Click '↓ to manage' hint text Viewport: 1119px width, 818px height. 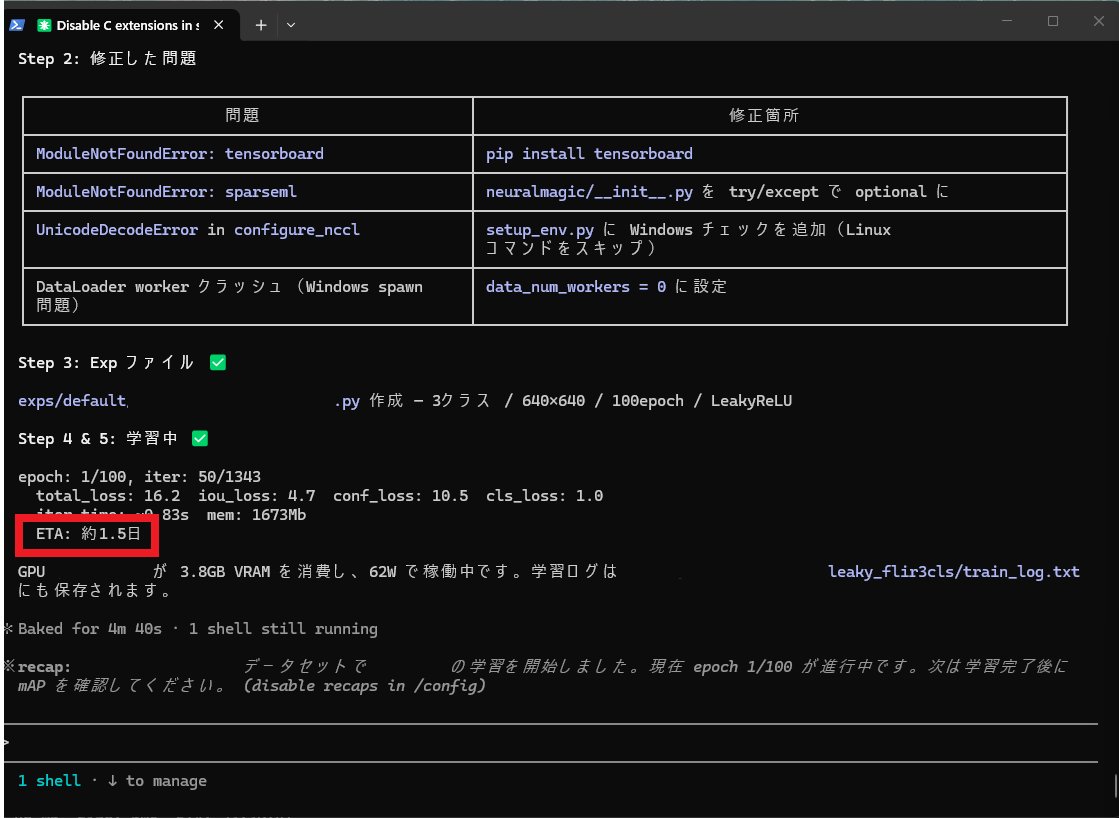pyautogui.click(x=157, y=781)
